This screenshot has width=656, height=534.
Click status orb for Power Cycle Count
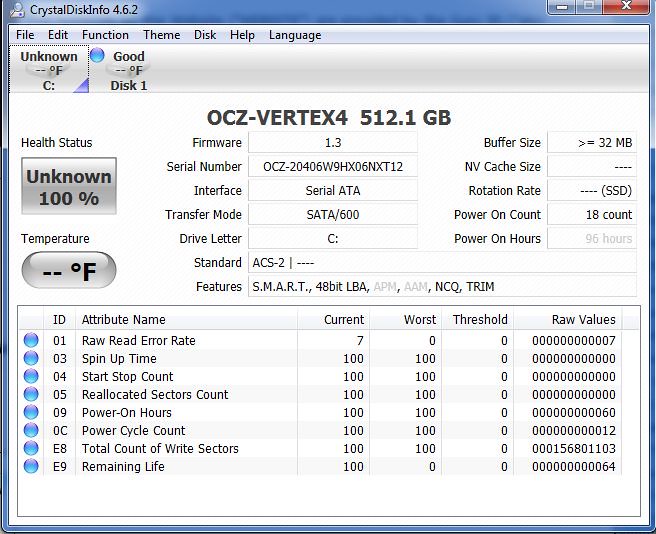tap(31, 430)
